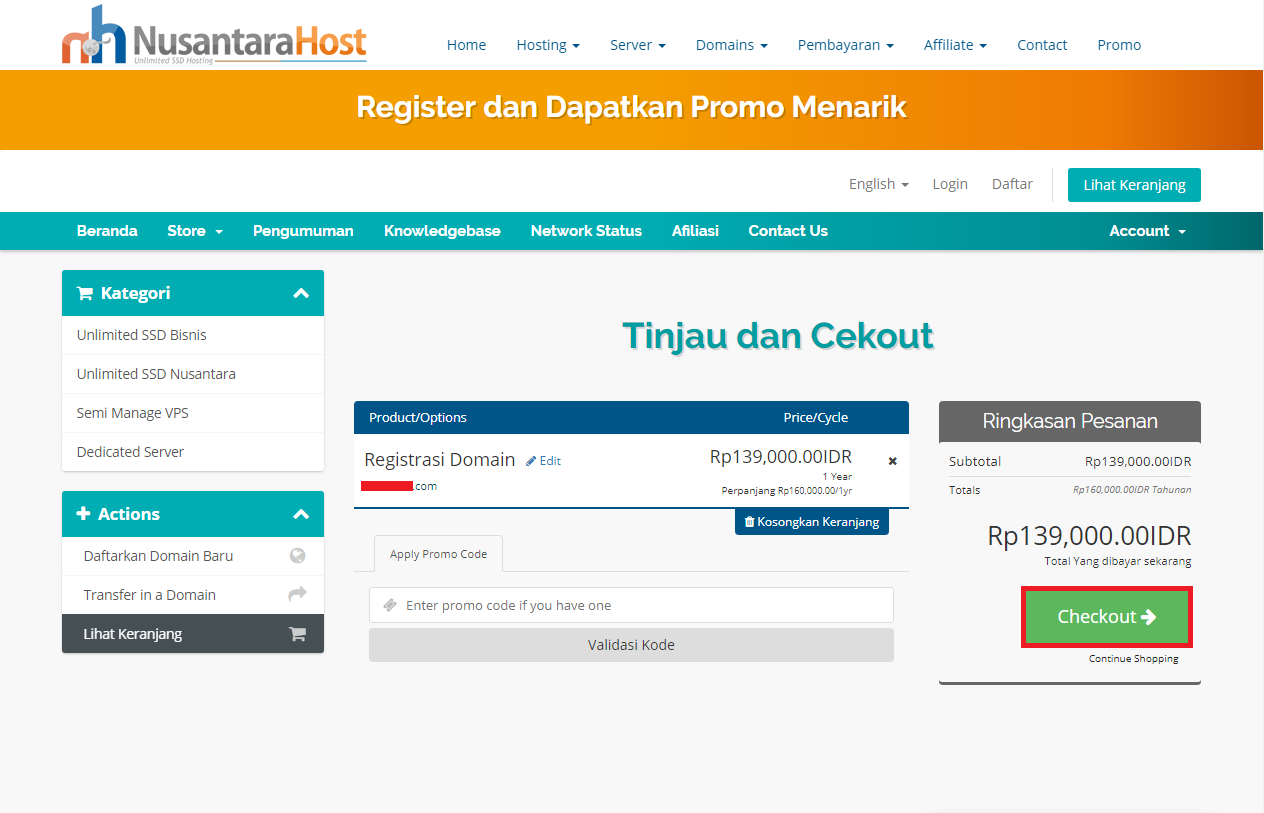Click the Continue Shopping link

[x=1133, y=659]
